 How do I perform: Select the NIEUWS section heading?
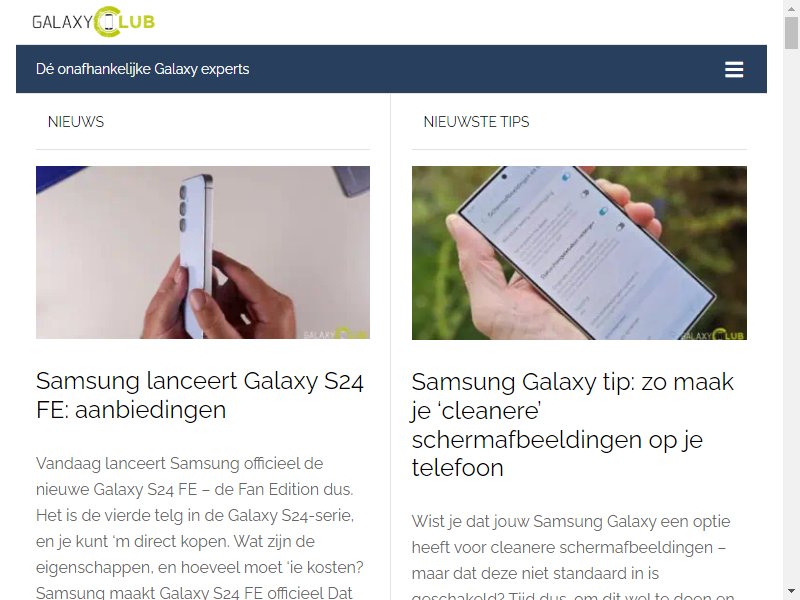pyautogui.click(x=76, y=121)
